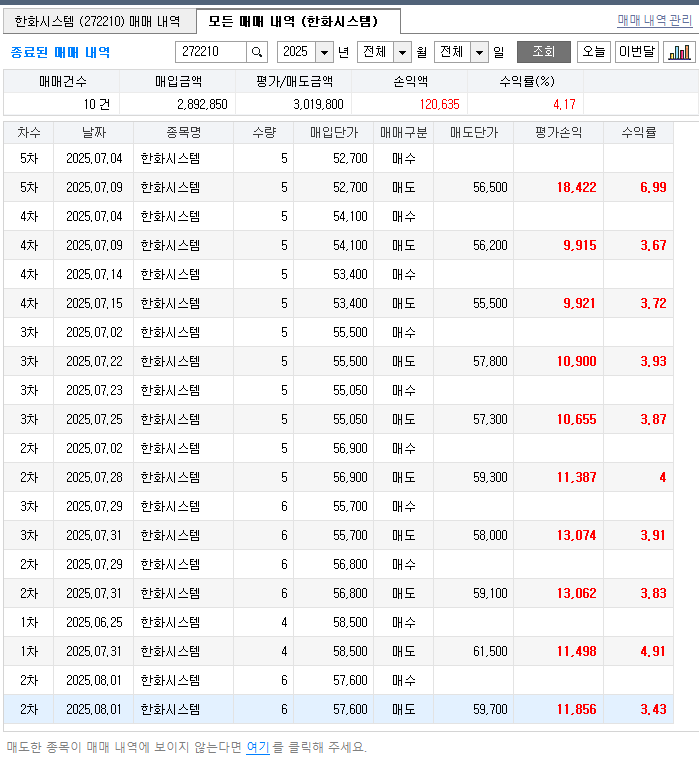
Task: Open the 매매 내역 관리 link
Action: [x=655, y=20]
